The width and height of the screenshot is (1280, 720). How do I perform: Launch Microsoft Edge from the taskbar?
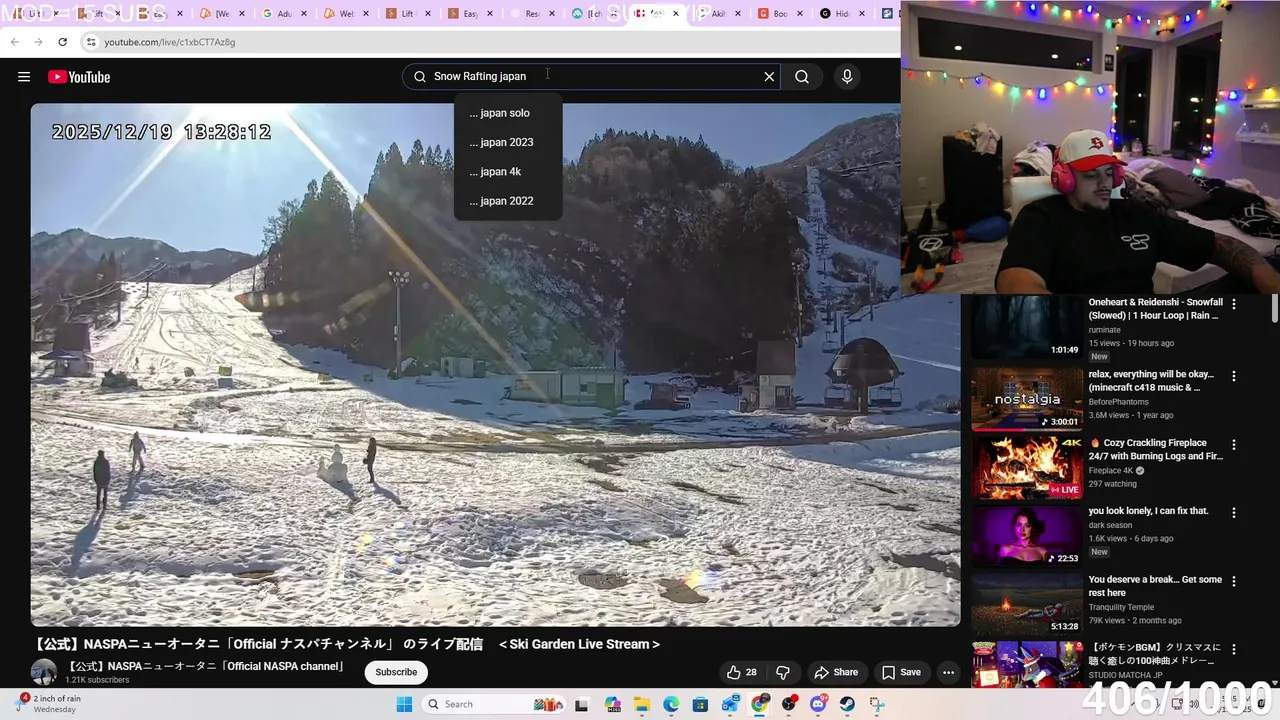tap(671, 704)
